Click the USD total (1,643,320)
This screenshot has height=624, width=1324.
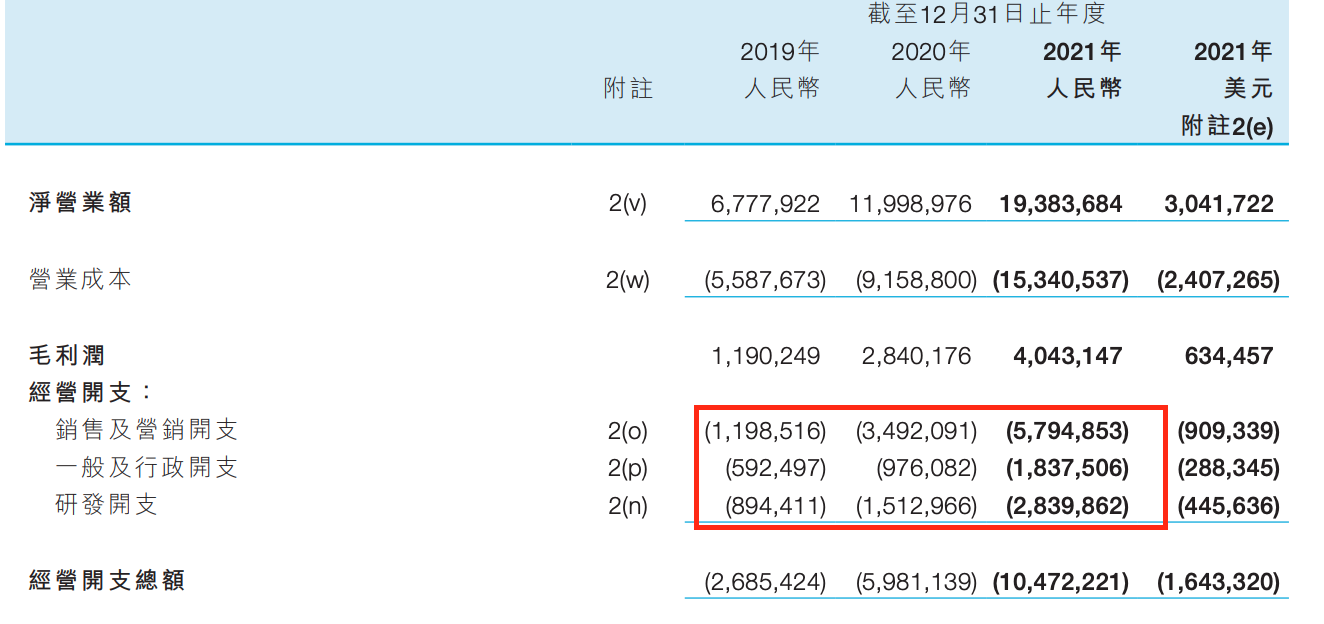click(1218, 582)
